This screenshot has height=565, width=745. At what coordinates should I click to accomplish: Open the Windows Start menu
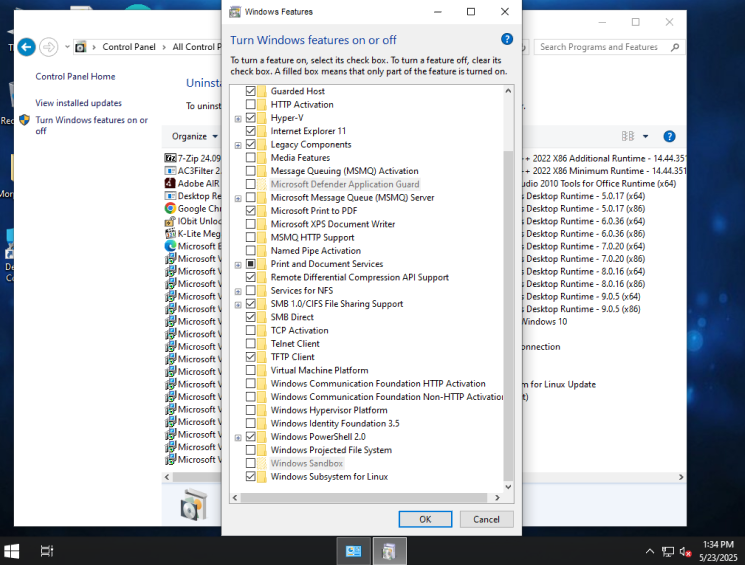(x=11, y=551)
